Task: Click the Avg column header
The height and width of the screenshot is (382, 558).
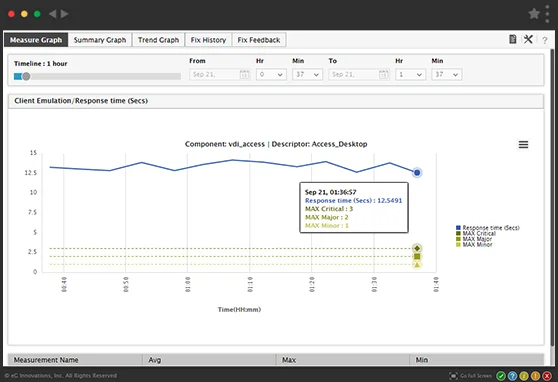Action: pos(209,360)
